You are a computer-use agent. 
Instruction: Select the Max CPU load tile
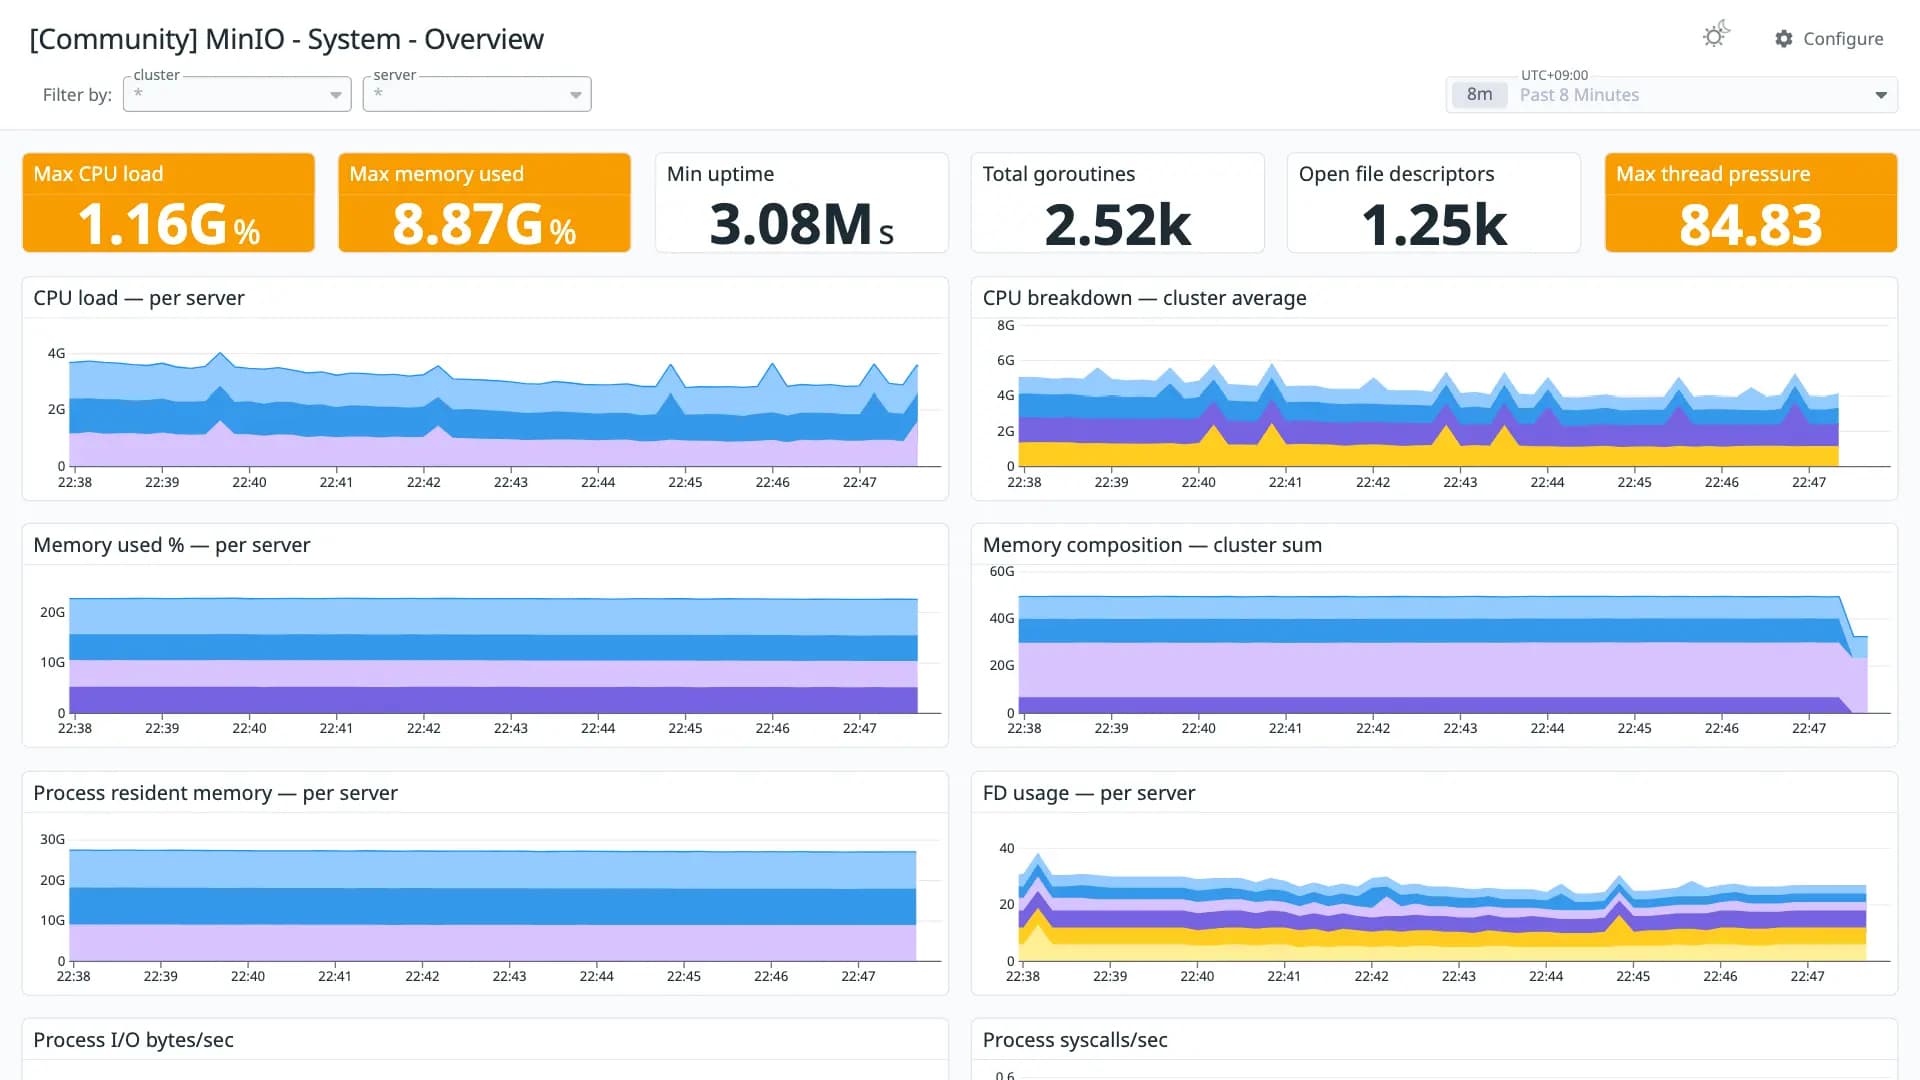168,202
